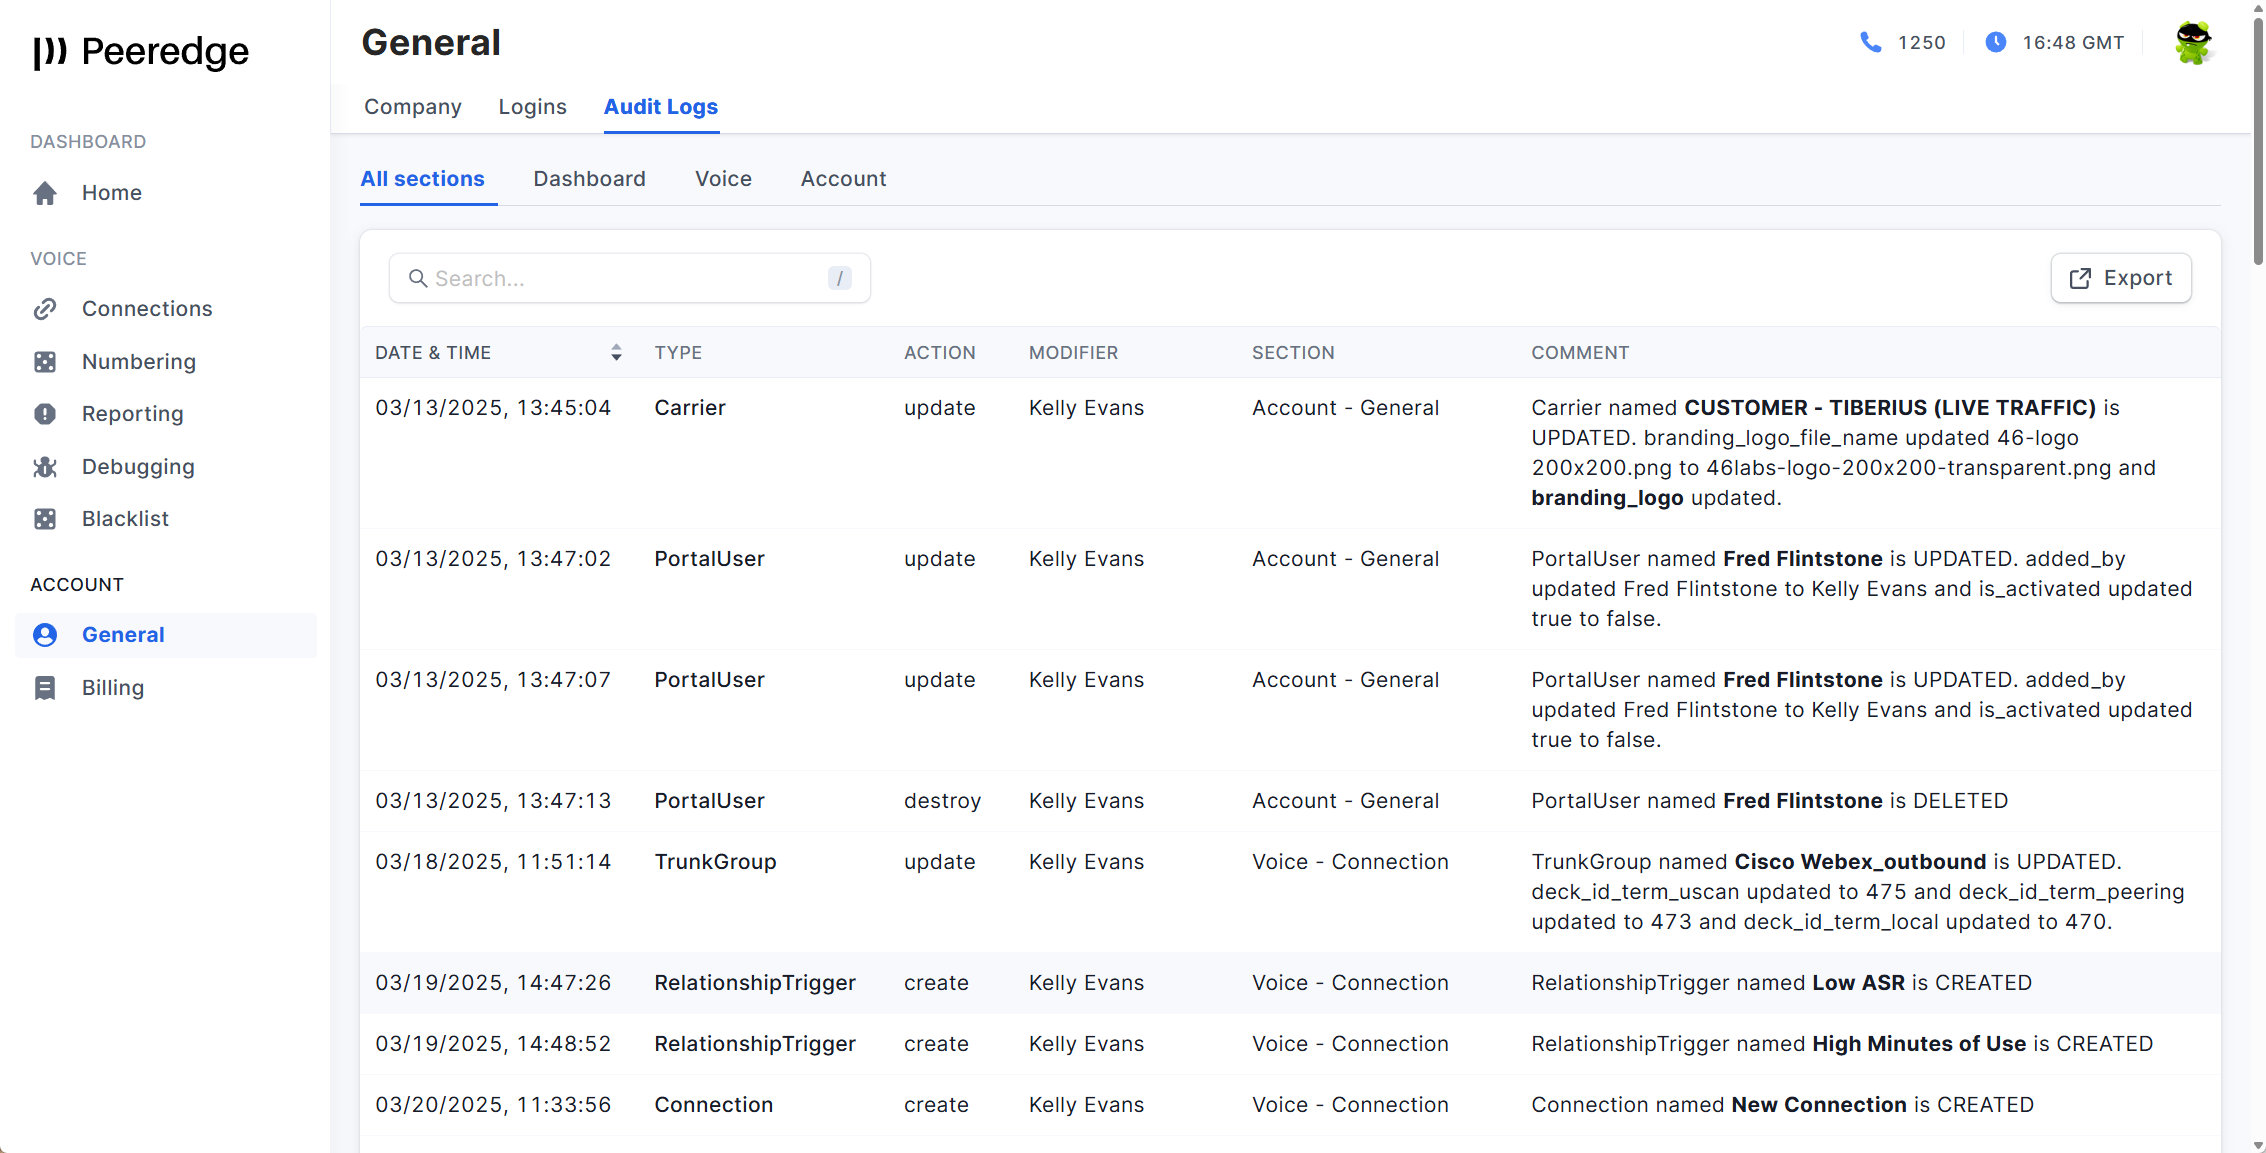Open the Company tab
The width and height of the screenshot is (2266, 1153).
pyautogui.click(x=412, y=107)
